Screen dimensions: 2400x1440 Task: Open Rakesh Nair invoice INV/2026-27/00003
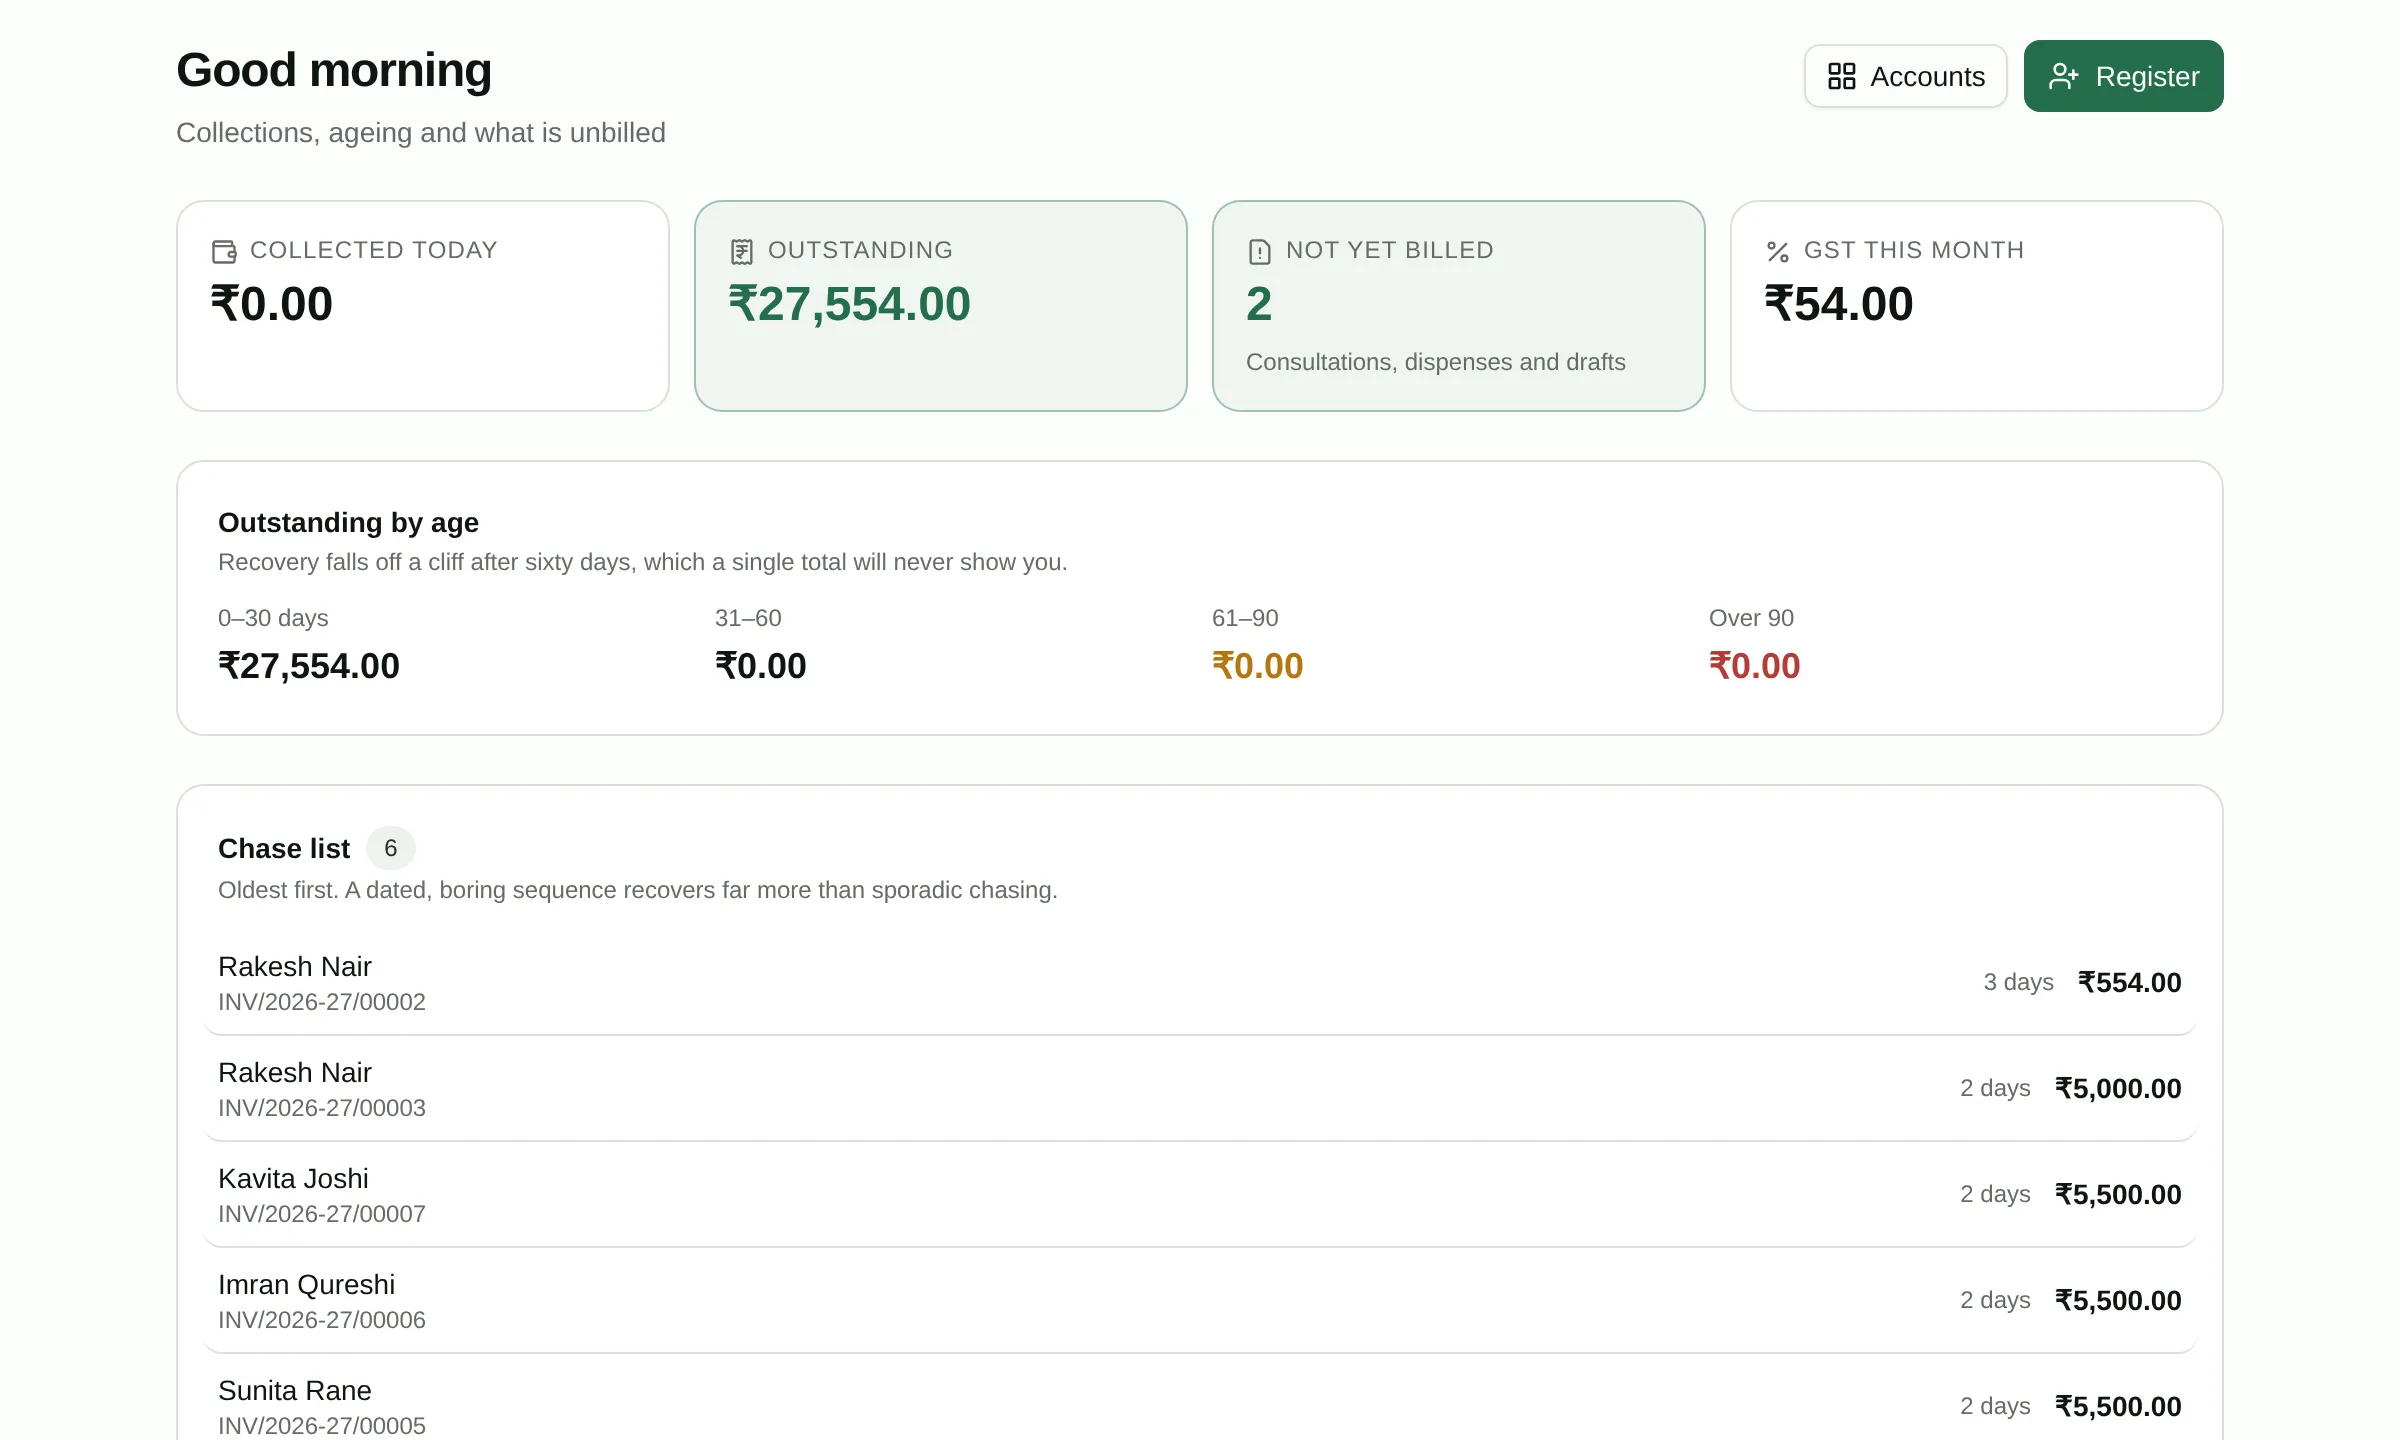point(1199,1088)
